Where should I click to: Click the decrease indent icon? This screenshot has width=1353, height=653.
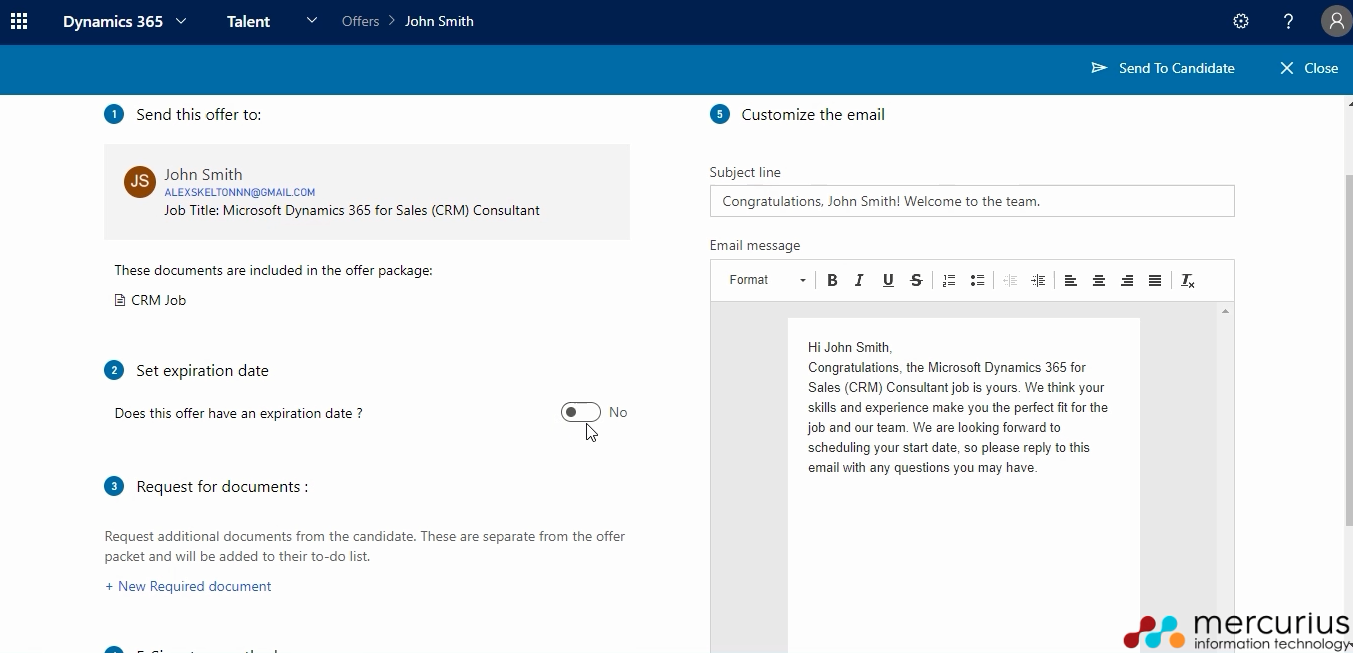tap(1010, 281)
